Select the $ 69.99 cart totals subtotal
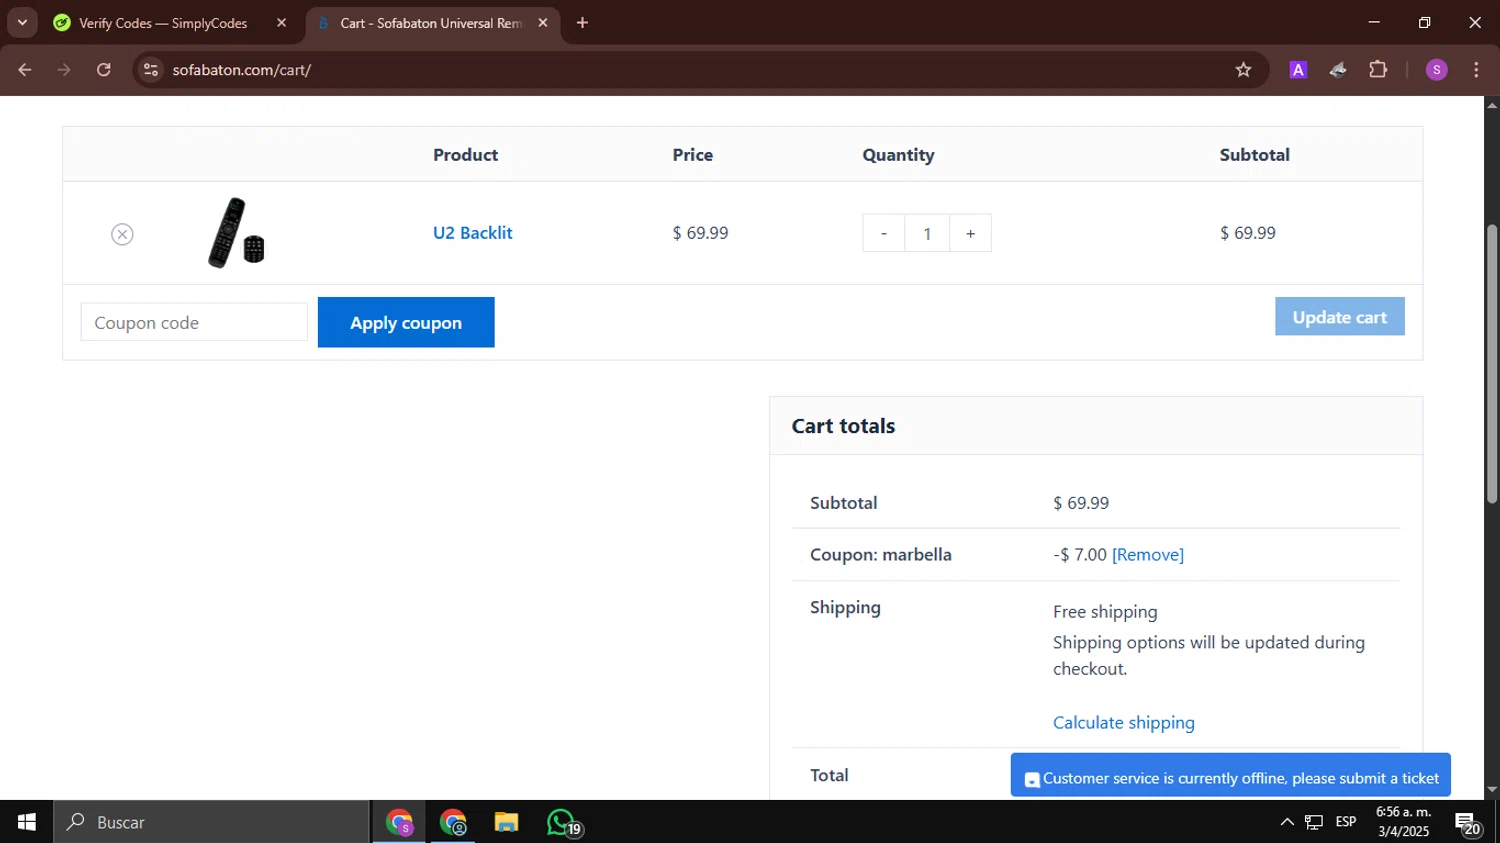The image size is (1500, 843). point(1081,503)
